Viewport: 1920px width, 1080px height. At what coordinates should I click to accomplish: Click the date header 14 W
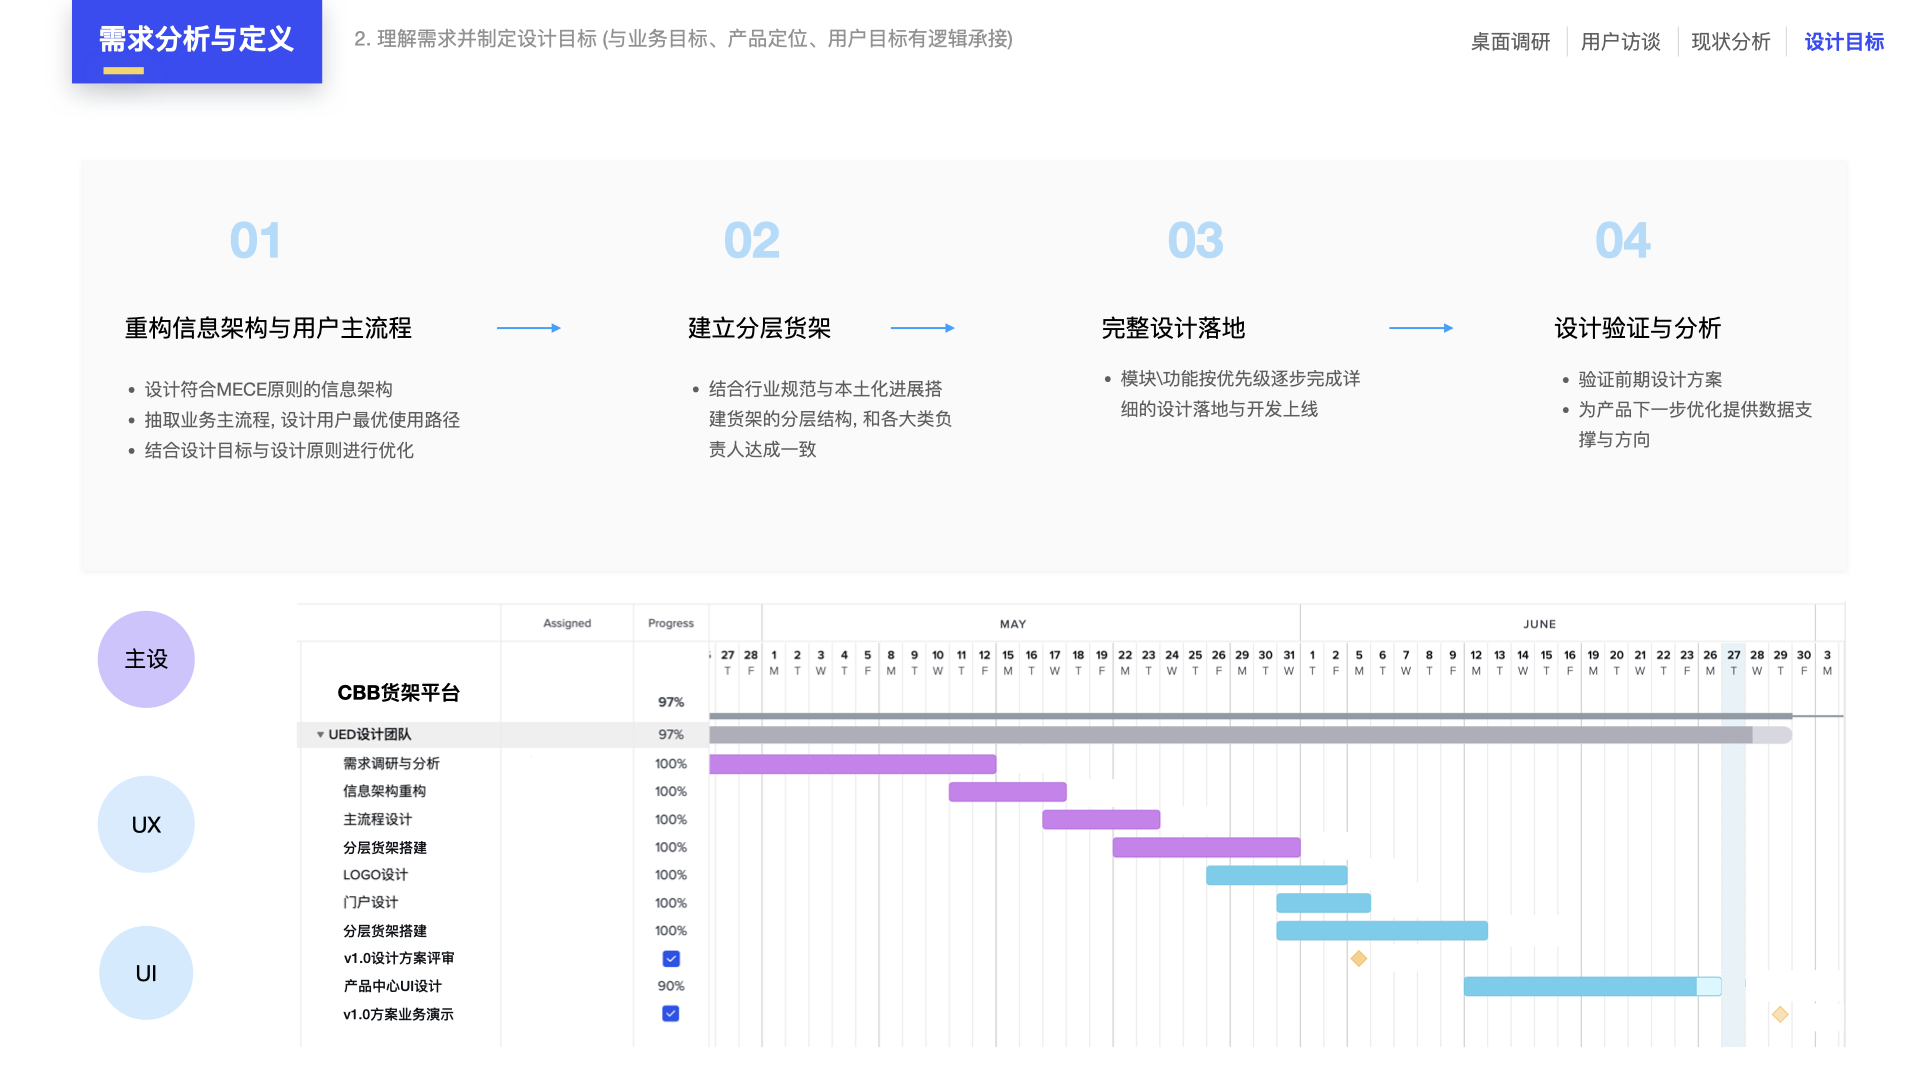click(x=1523, y=662)
